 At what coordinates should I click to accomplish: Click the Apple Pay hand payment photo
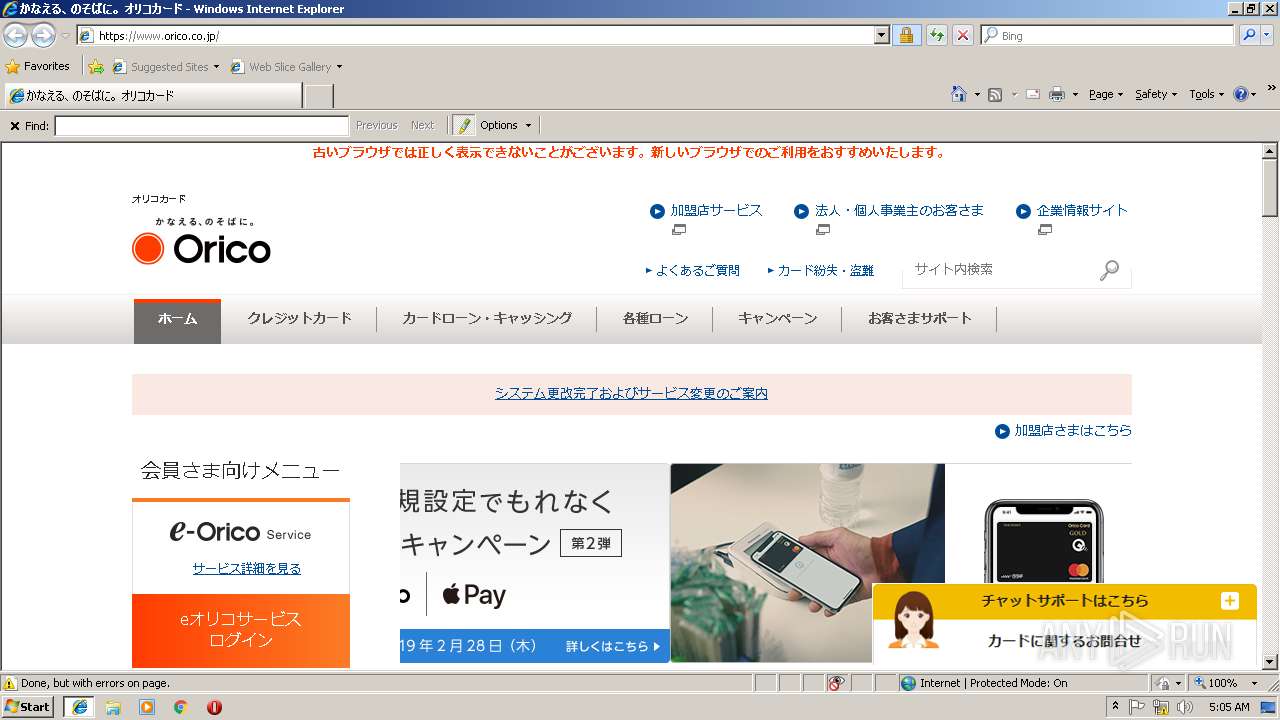[807, 563]
